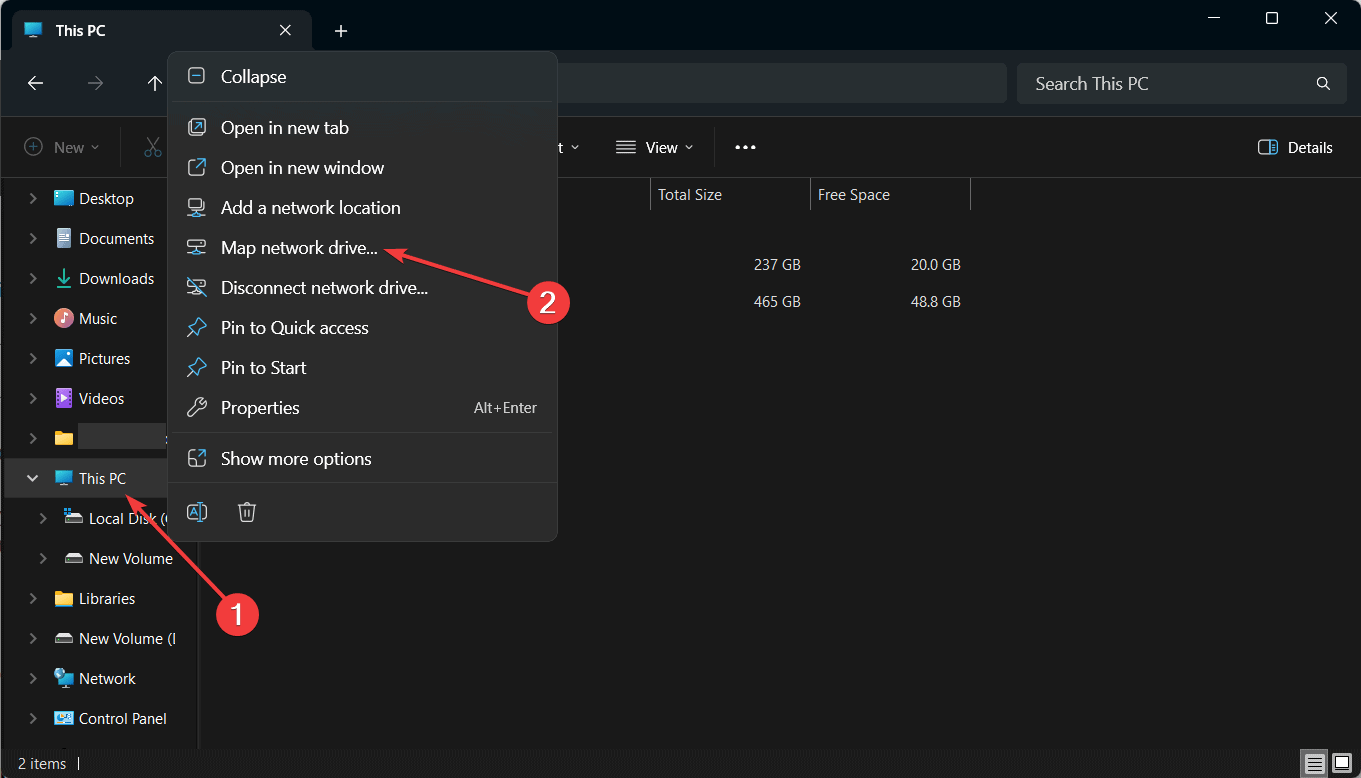Click the search magnifier icon

(x=1323, y=84)
